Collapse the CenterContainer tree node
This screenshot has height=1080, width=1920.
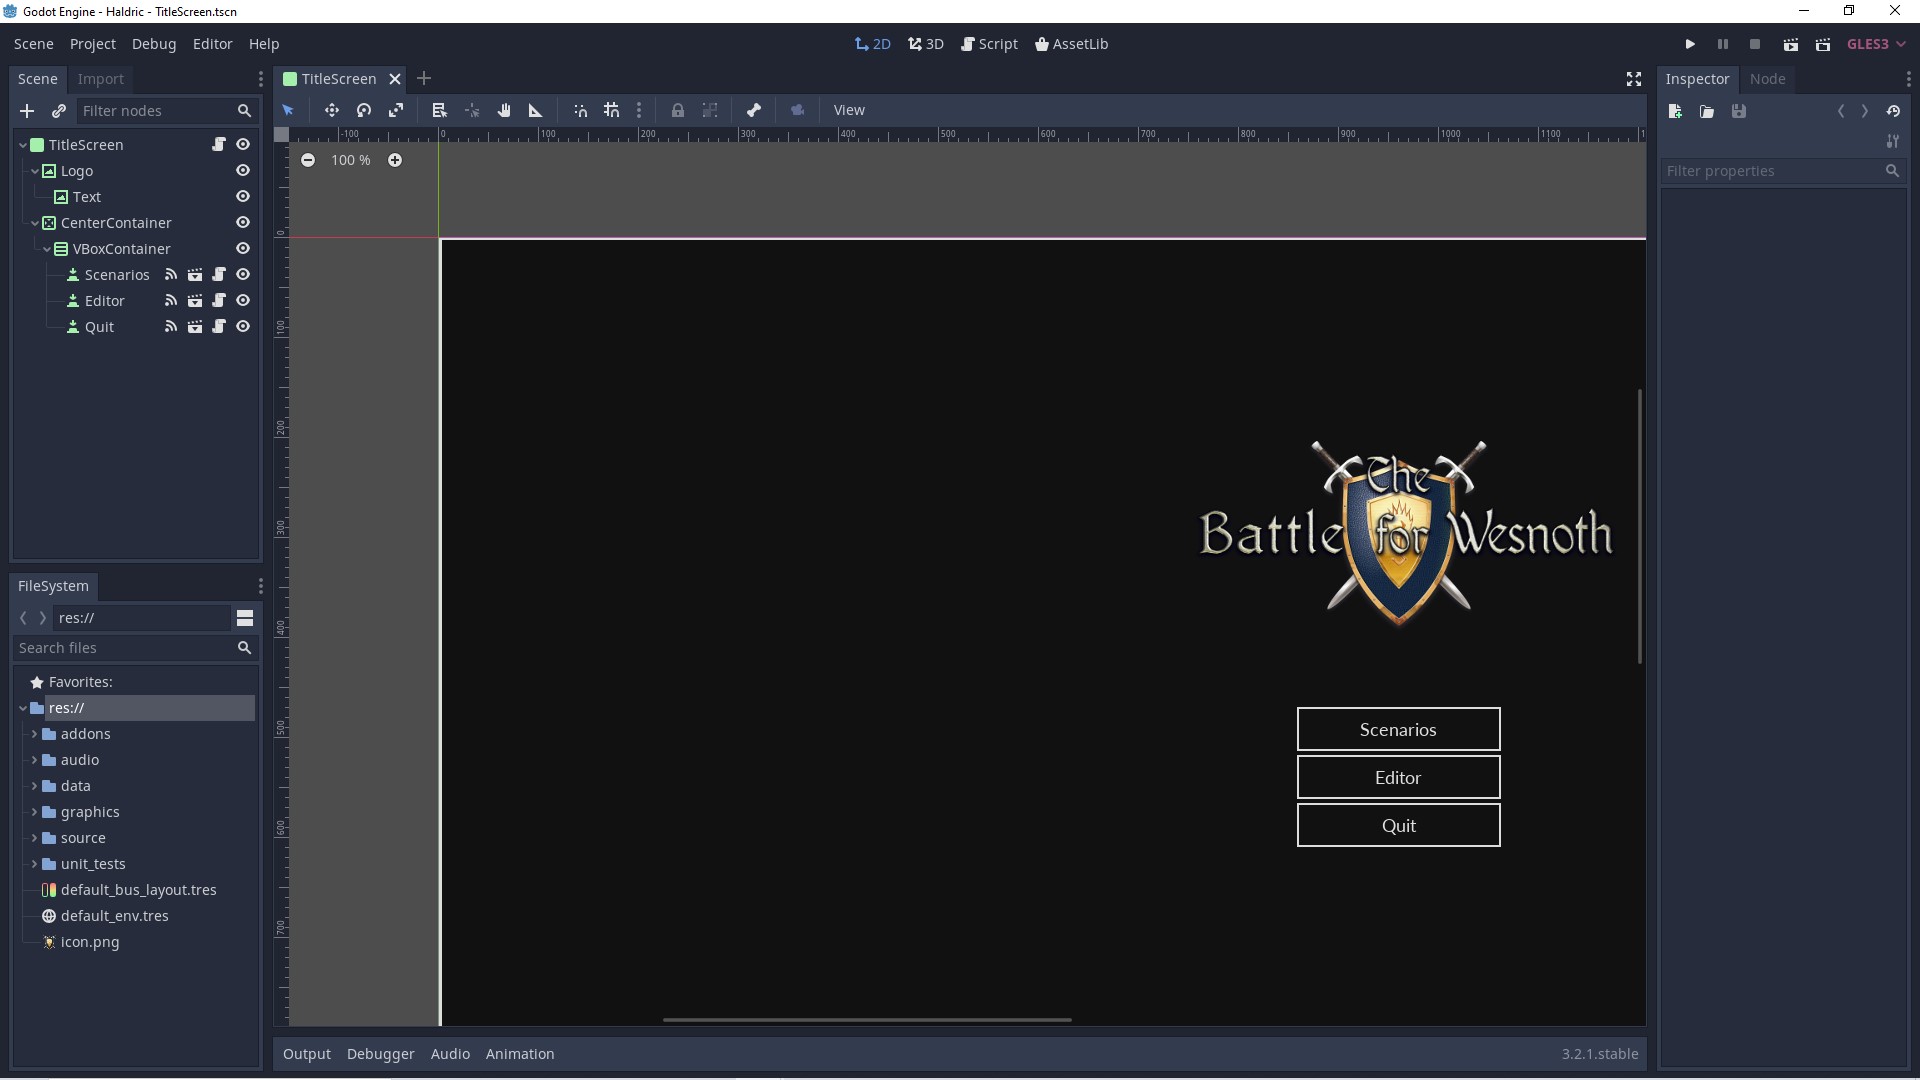(35, 223)
